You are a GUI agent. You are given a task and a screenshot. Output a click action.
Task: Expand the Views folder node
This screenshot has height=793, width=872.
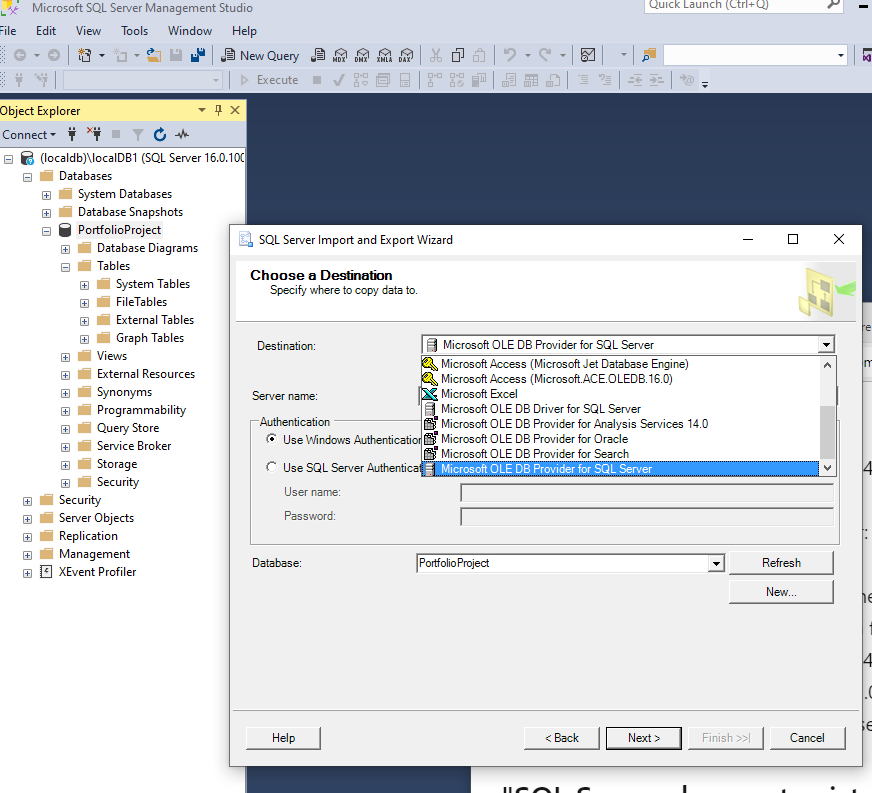tap(65, 357)
